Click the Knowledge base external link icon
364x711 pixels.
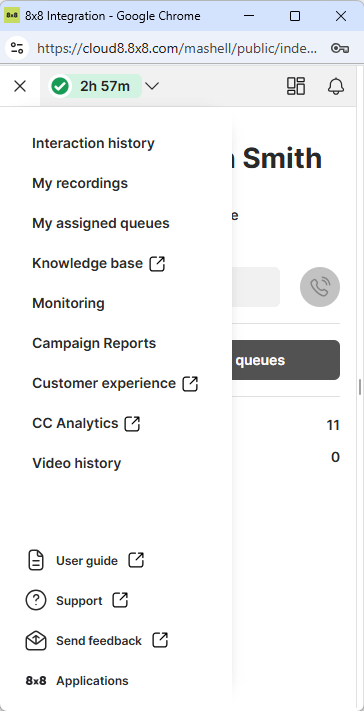point(157,263)
